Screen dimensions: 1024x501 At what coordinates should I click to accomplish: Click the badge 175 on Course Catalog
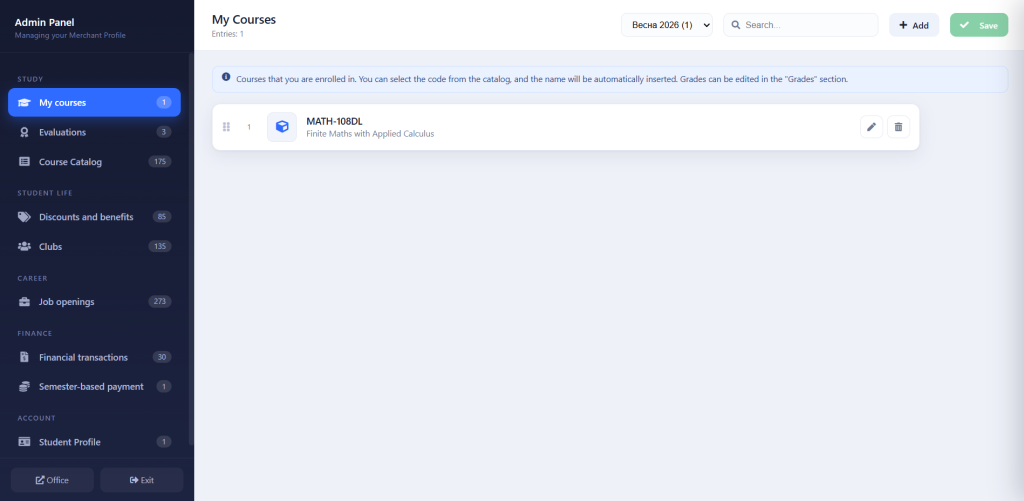point(160,161)
